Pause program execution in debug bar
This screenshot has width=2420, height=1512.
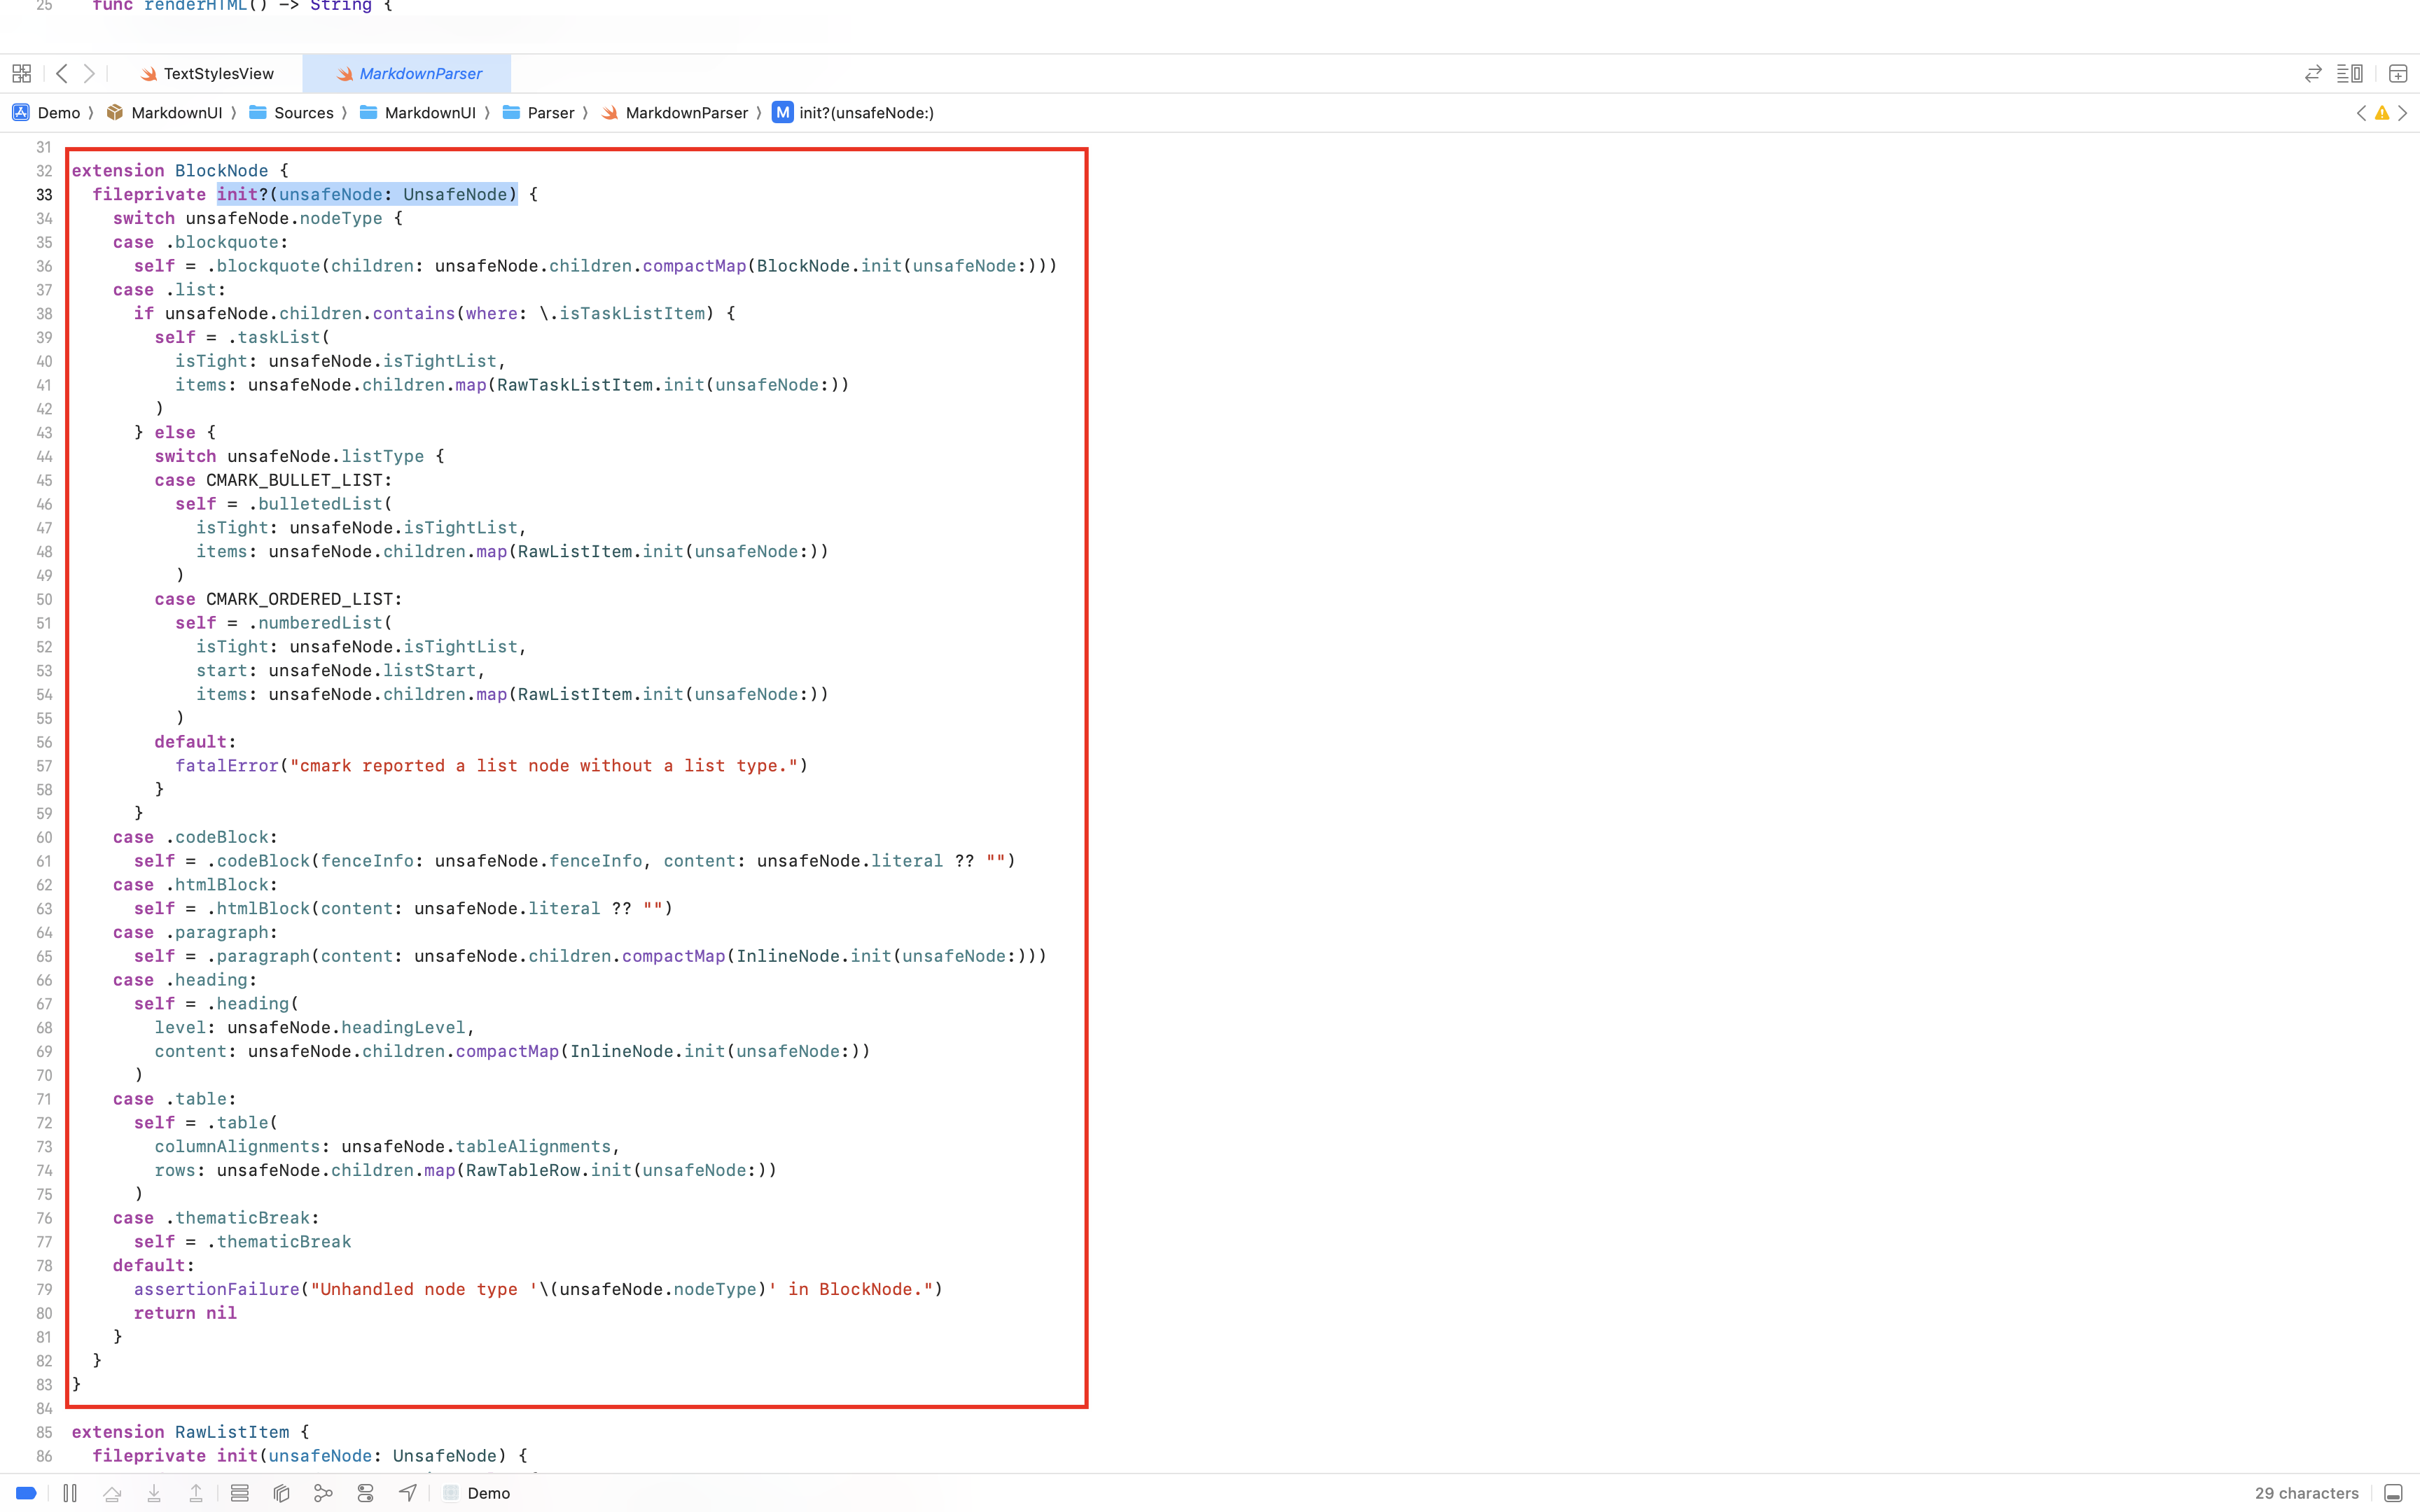click(70, 1493)
